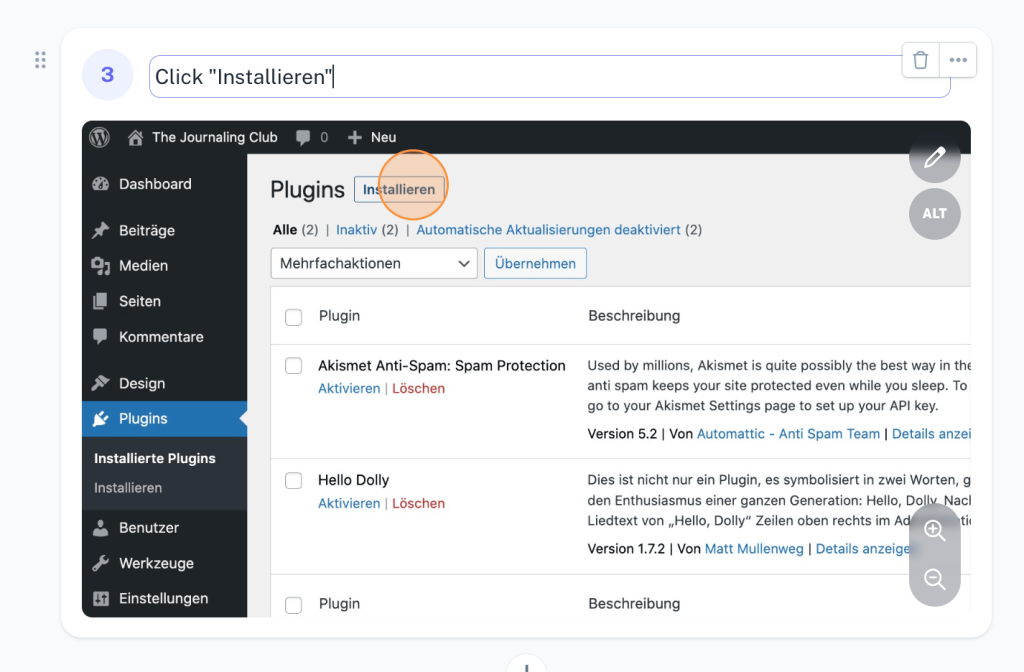Click the trash delete step icon

pyautogui.click(x=920, y=60)
